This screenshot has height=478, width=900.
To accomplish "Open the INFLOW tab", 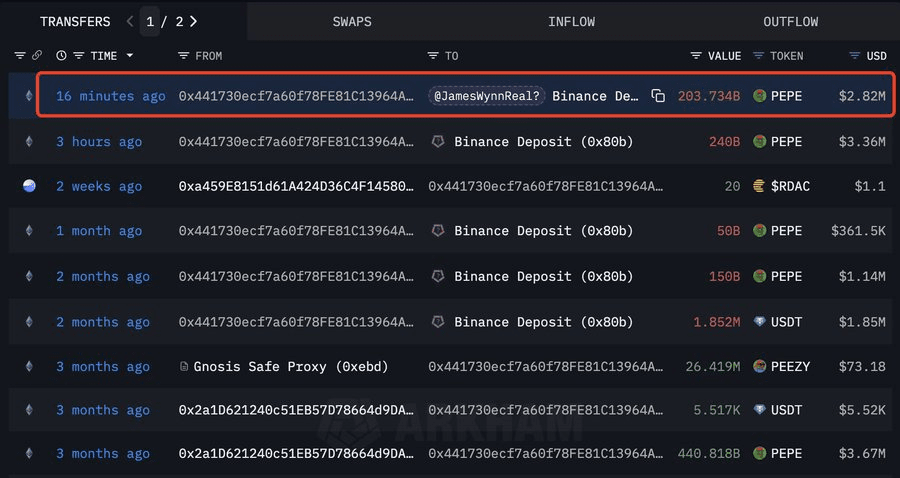I will (571, 22).
